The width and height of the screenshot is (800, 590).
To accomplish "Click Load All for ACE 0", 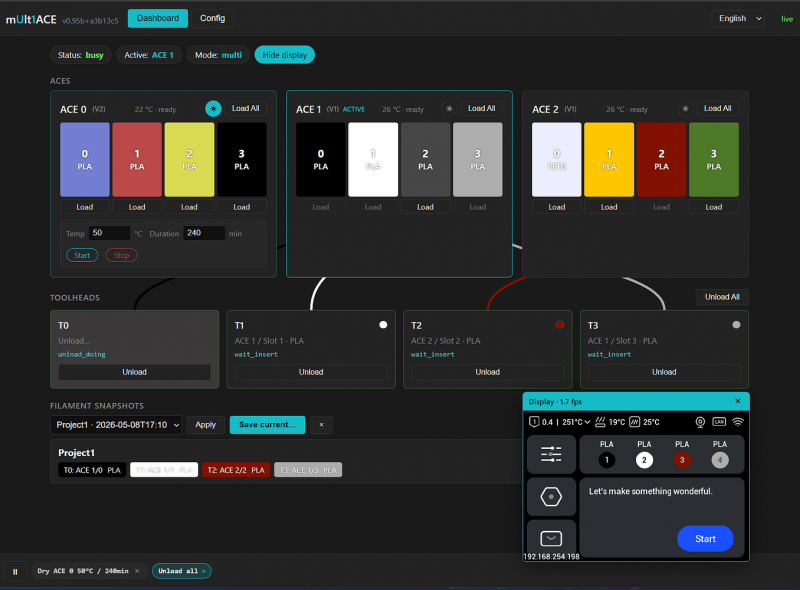I will pyautogui.click(x=245, y=108).
